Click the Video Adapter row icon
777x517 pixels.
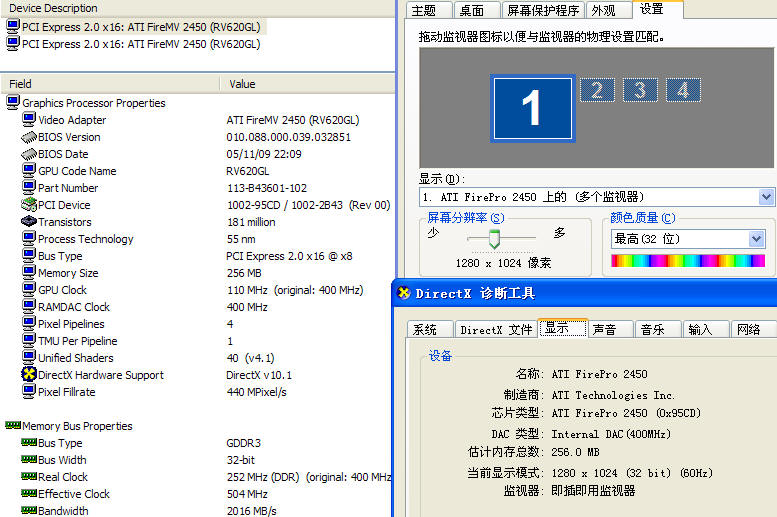29,119
